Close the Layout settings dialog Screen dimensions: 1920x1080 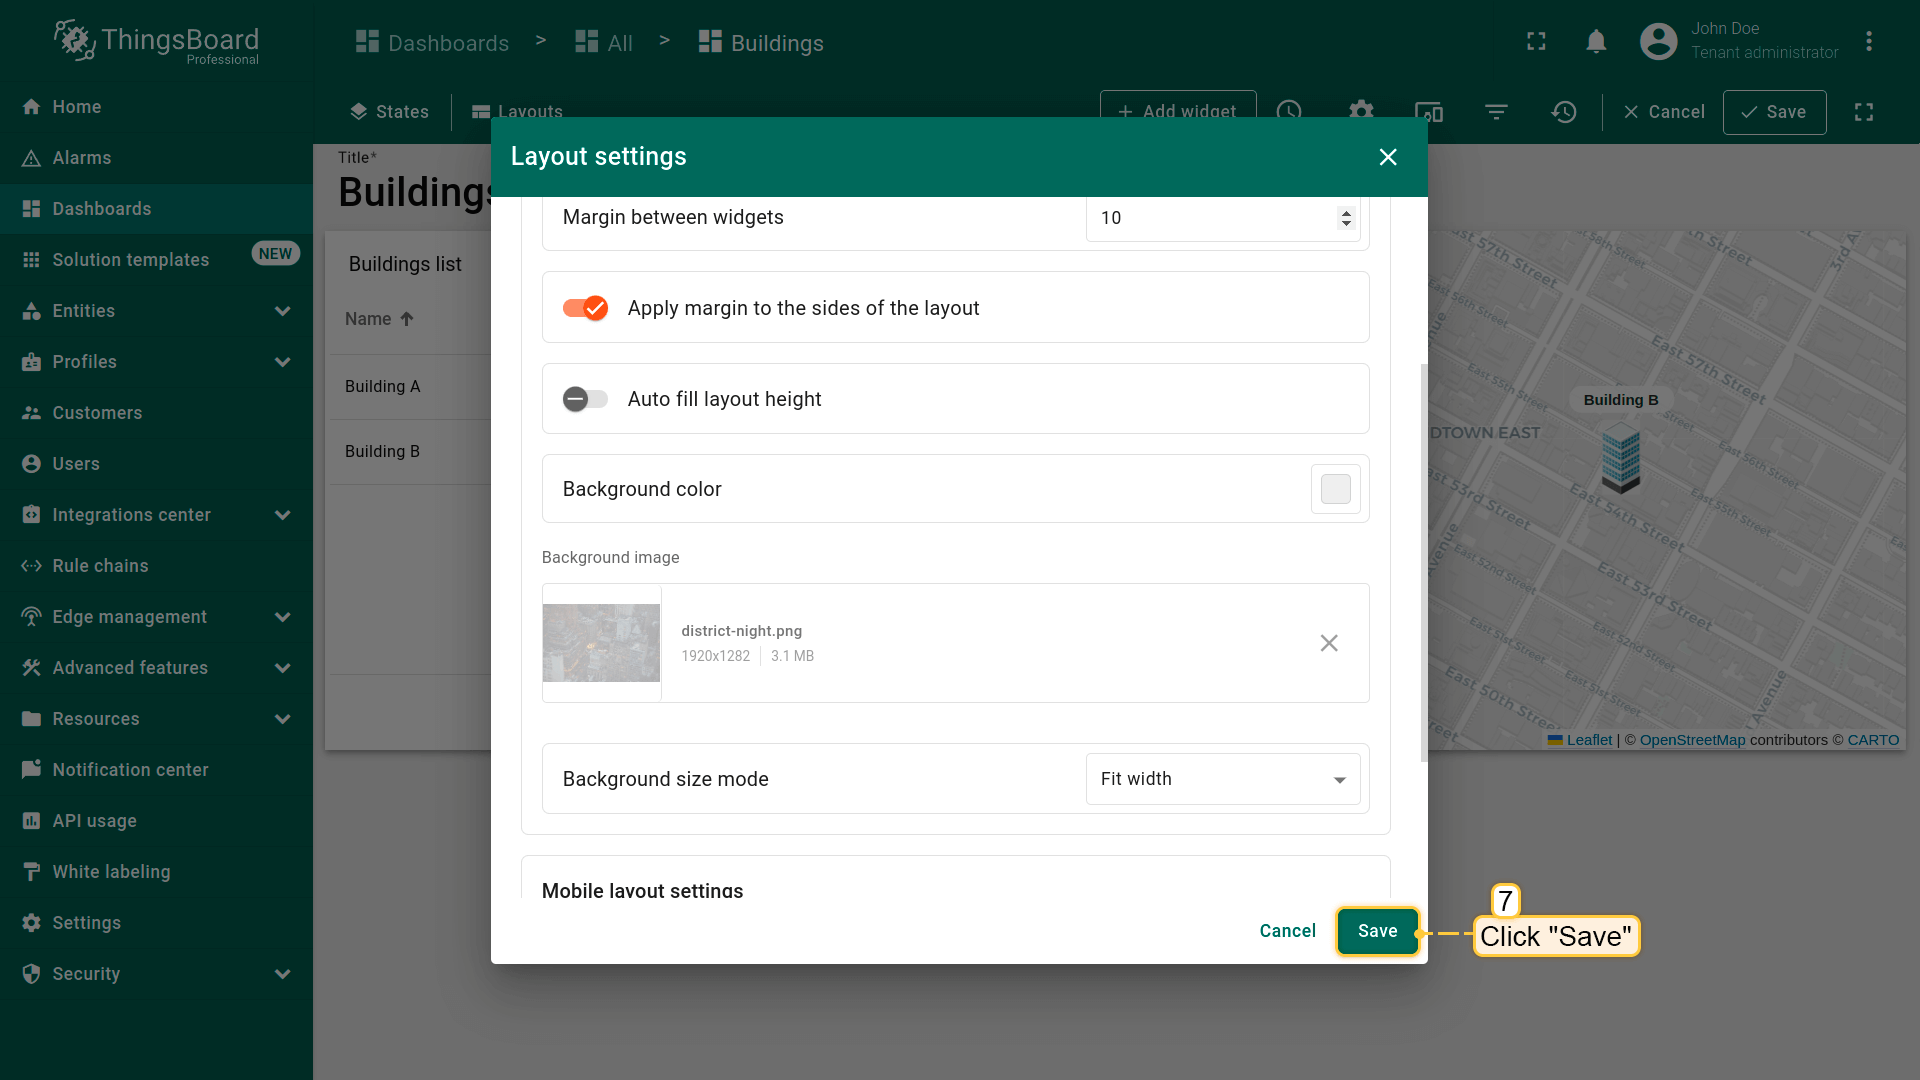1388,157
